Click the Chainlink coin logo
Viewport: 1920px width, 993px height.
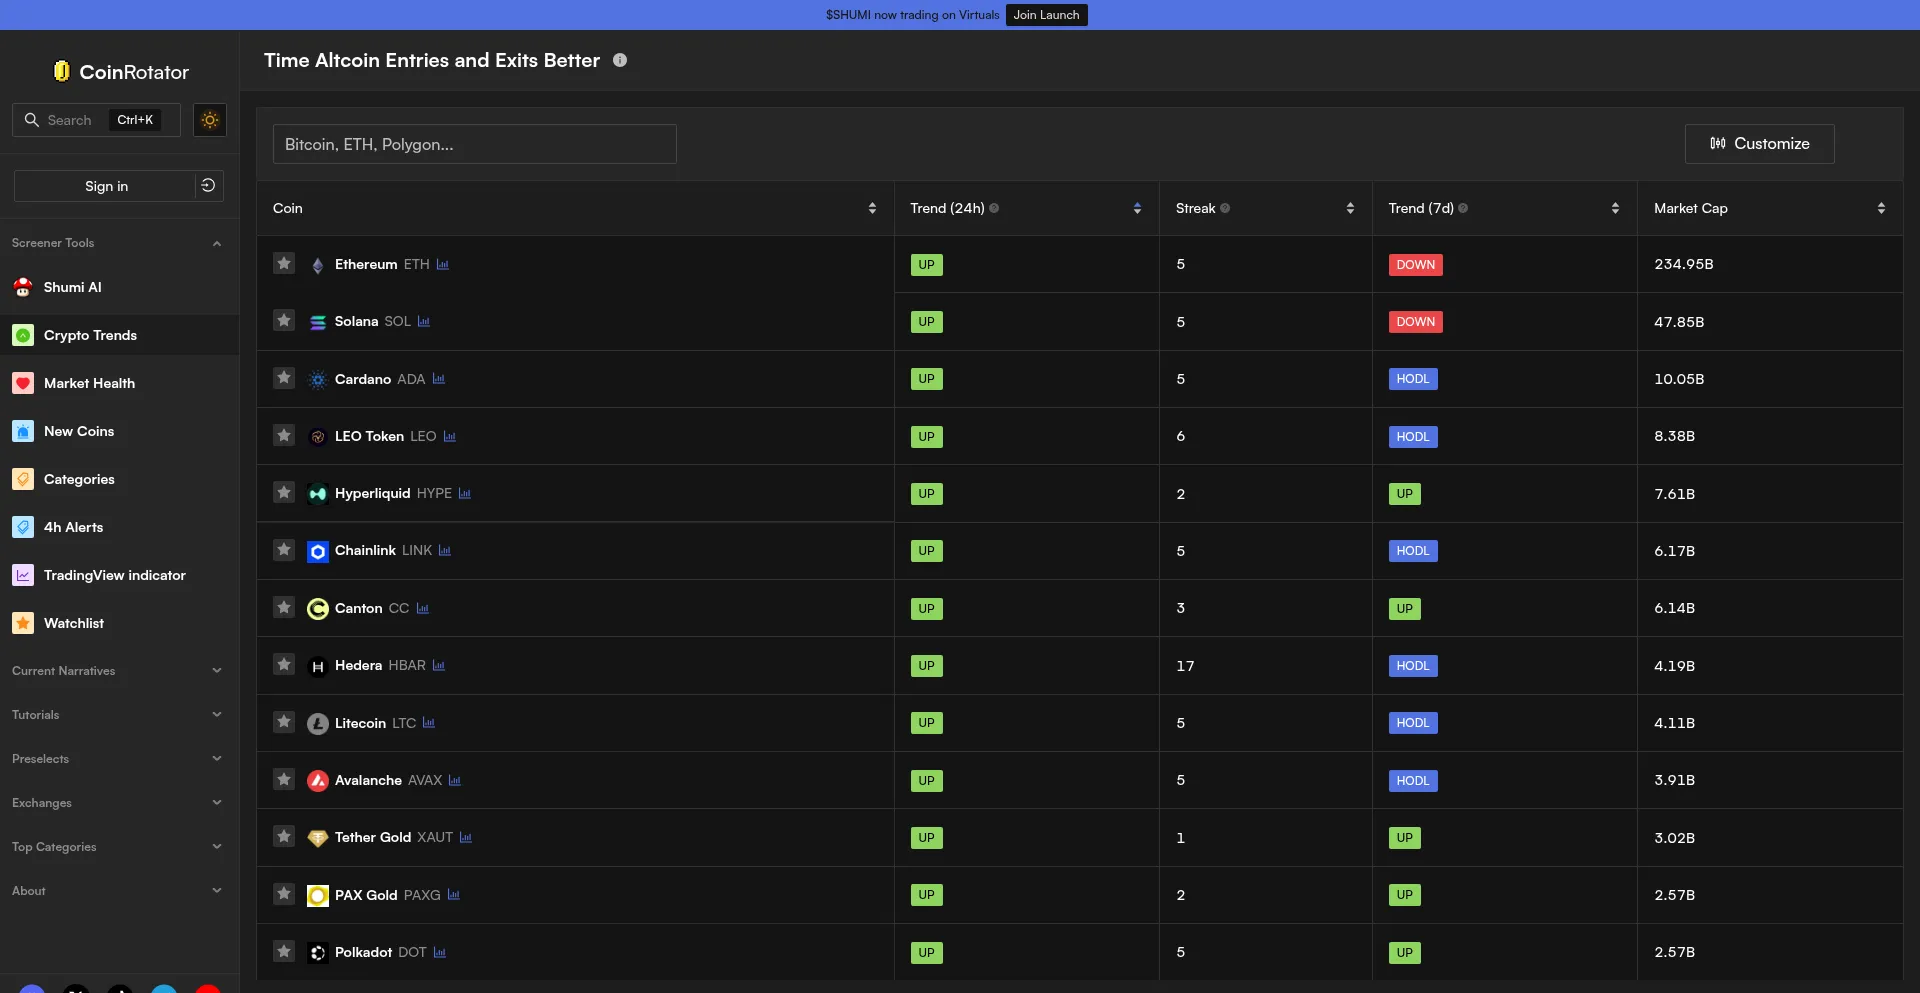tap(318, 551)
